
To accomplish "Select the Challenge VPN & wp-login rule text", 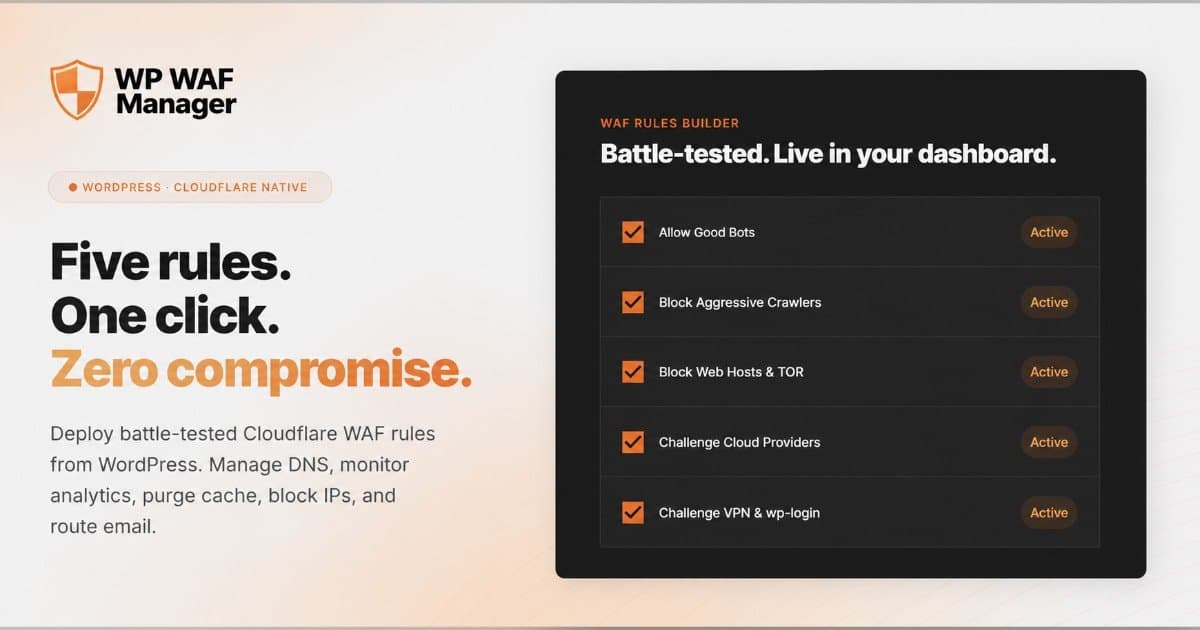I will click(739, 513).
